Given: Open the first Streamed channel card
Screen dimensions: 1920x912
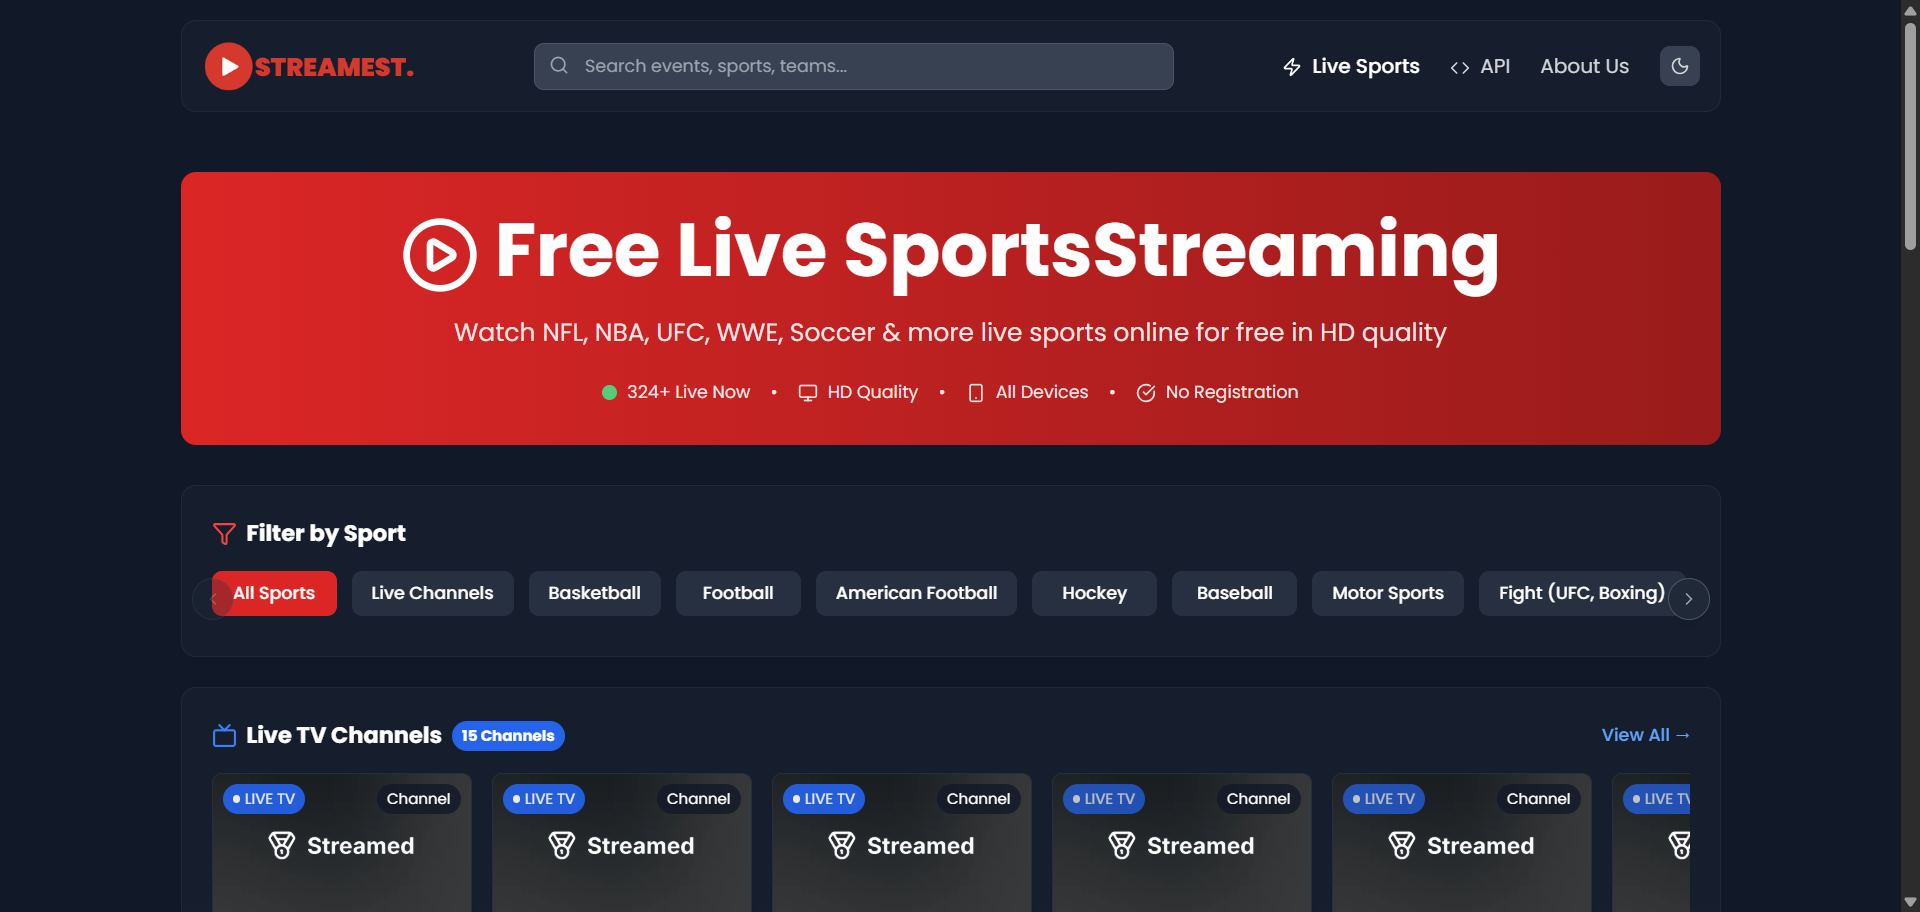Looking at the screenshot, I should (x=342, y=843).
